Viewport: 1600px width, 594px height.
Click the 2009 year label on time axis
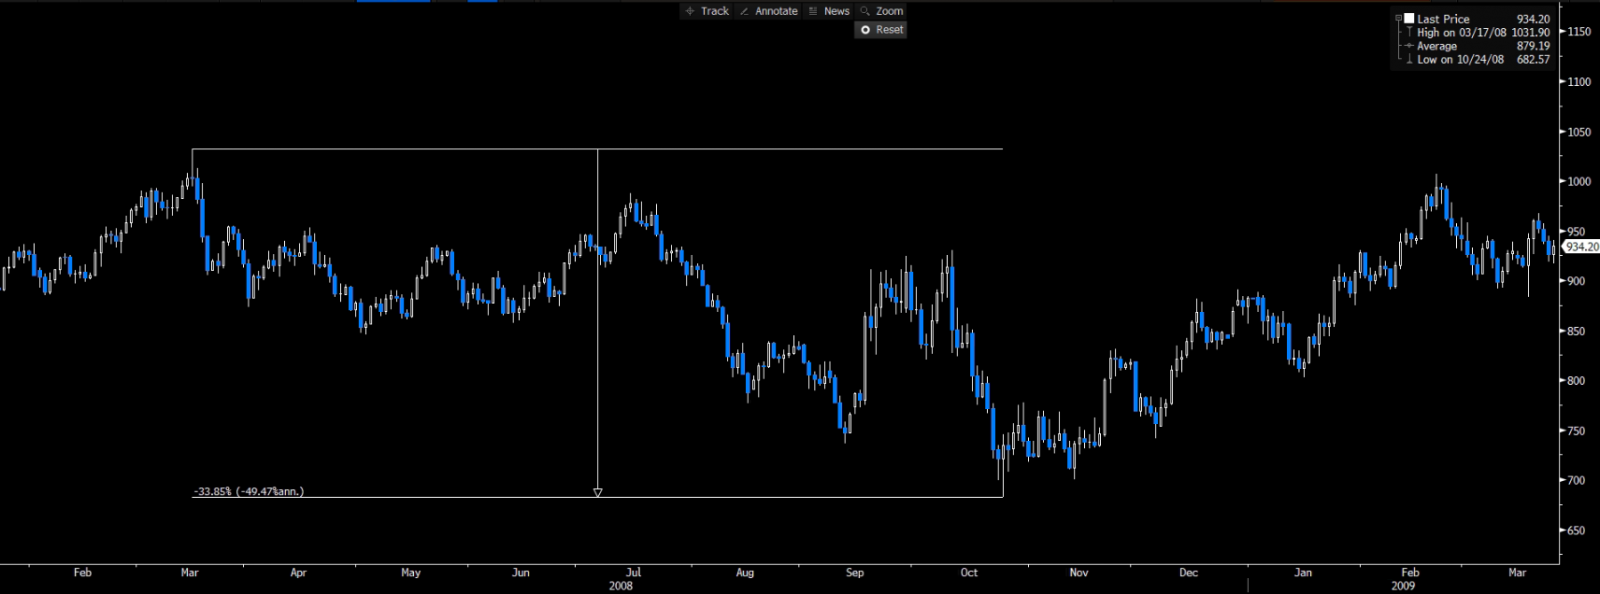pos(1403,586)
